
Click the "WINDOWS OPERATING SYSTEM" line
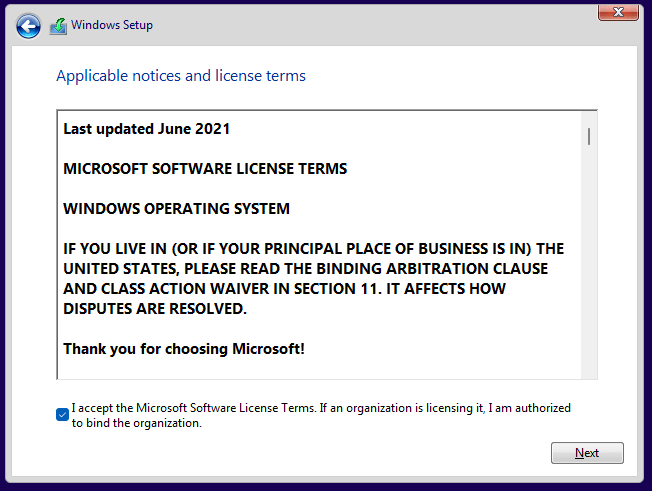176,209
